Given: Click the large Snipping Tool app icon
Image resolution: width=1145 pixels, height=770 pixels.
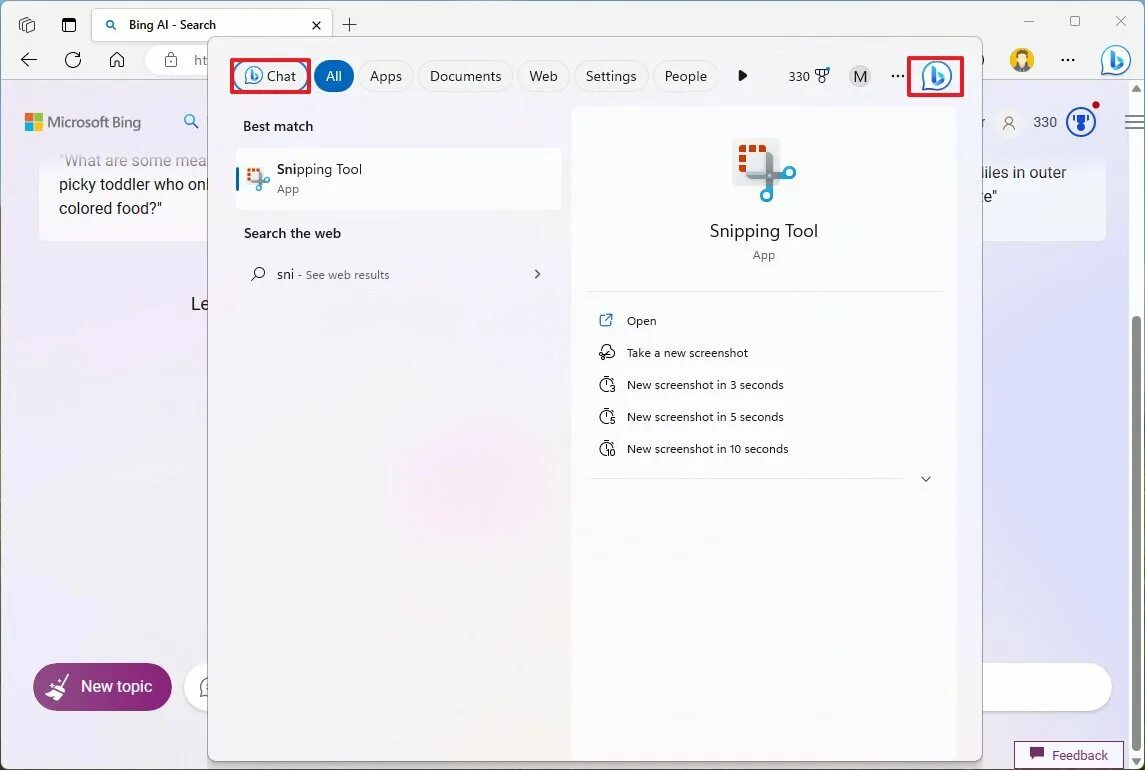Looking at the screenshot, I should click(x=764, y=169).
